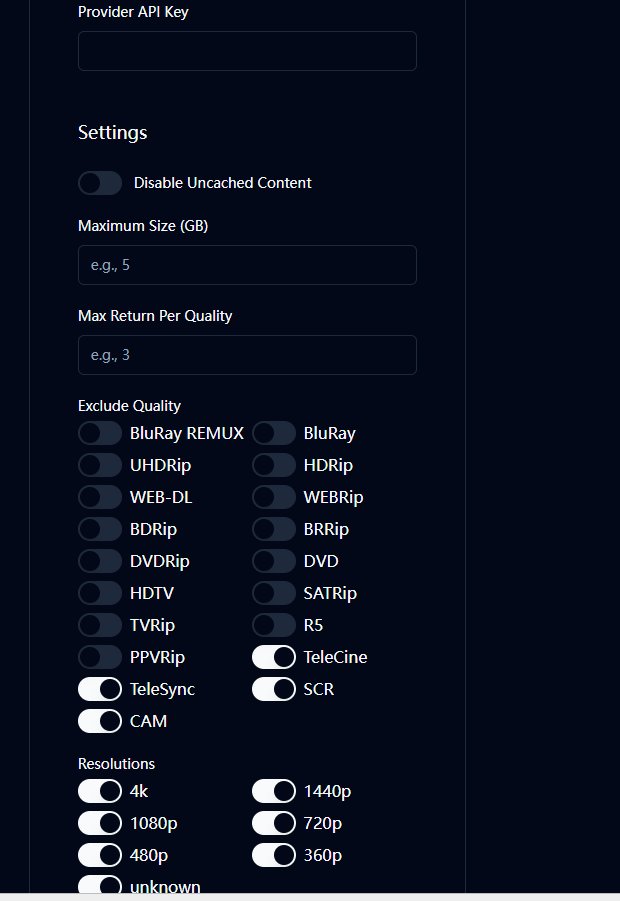Disable the TeleSync switch
This screenshot has width=620, height=901.
pyautogui.click(x=99, y=689)
